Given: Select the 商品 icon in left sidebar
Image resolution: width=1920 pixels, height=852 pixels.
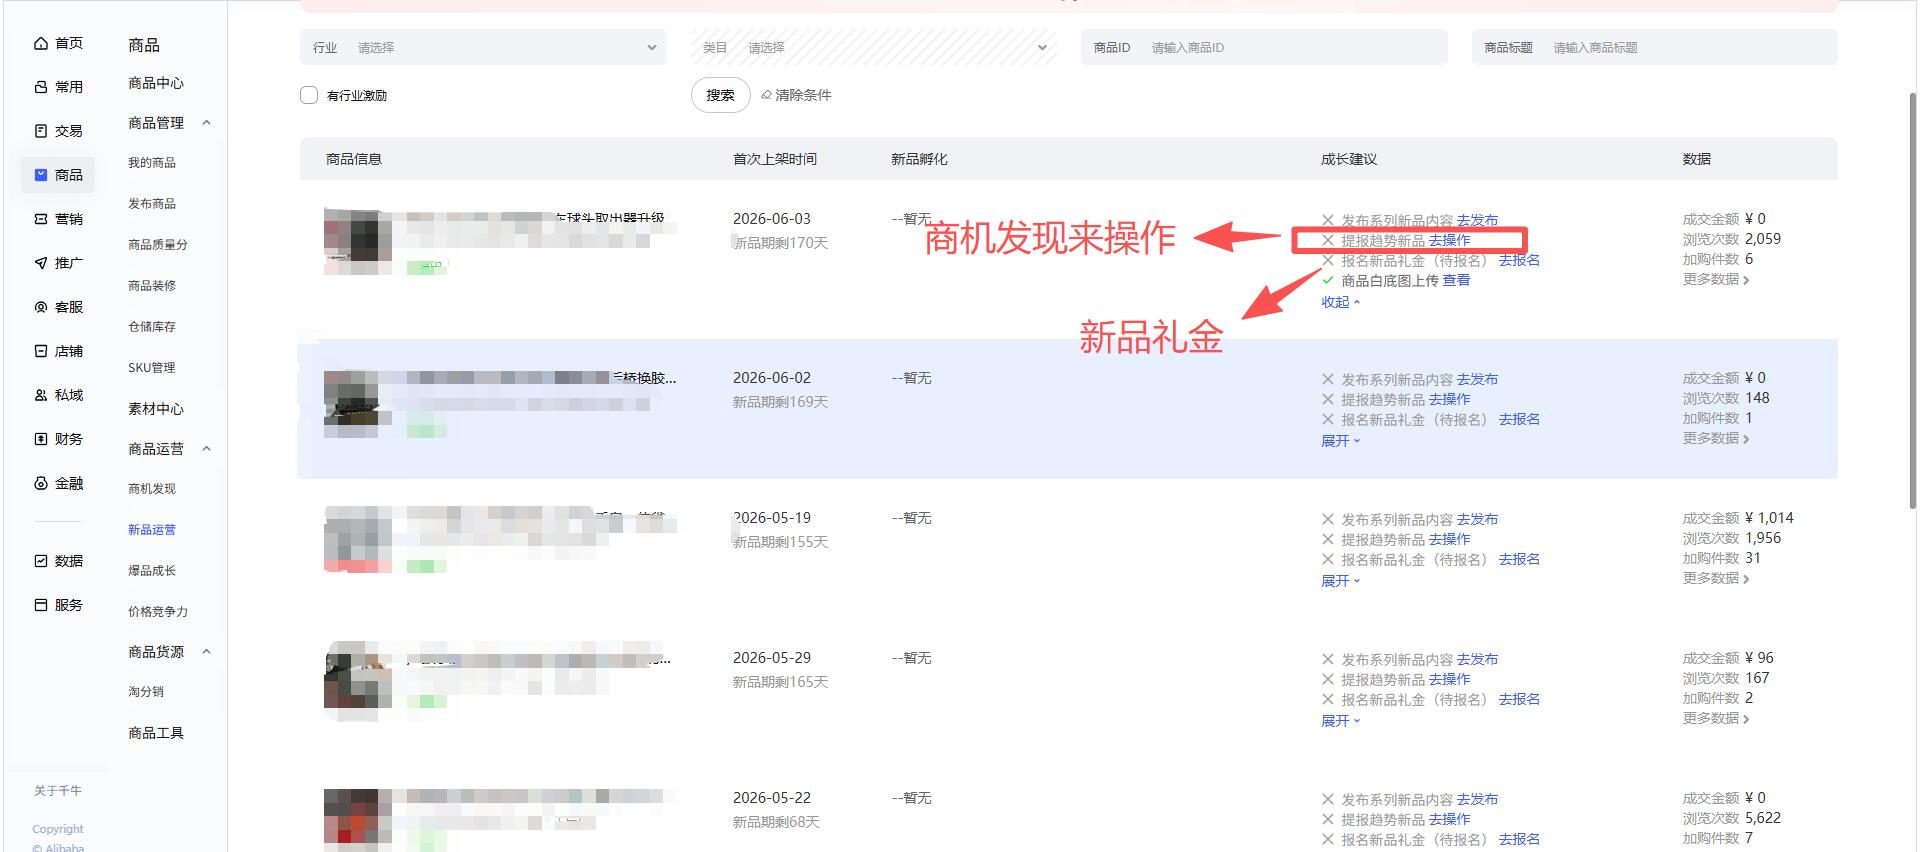Looking at the screenshot, I should [41, 175].
